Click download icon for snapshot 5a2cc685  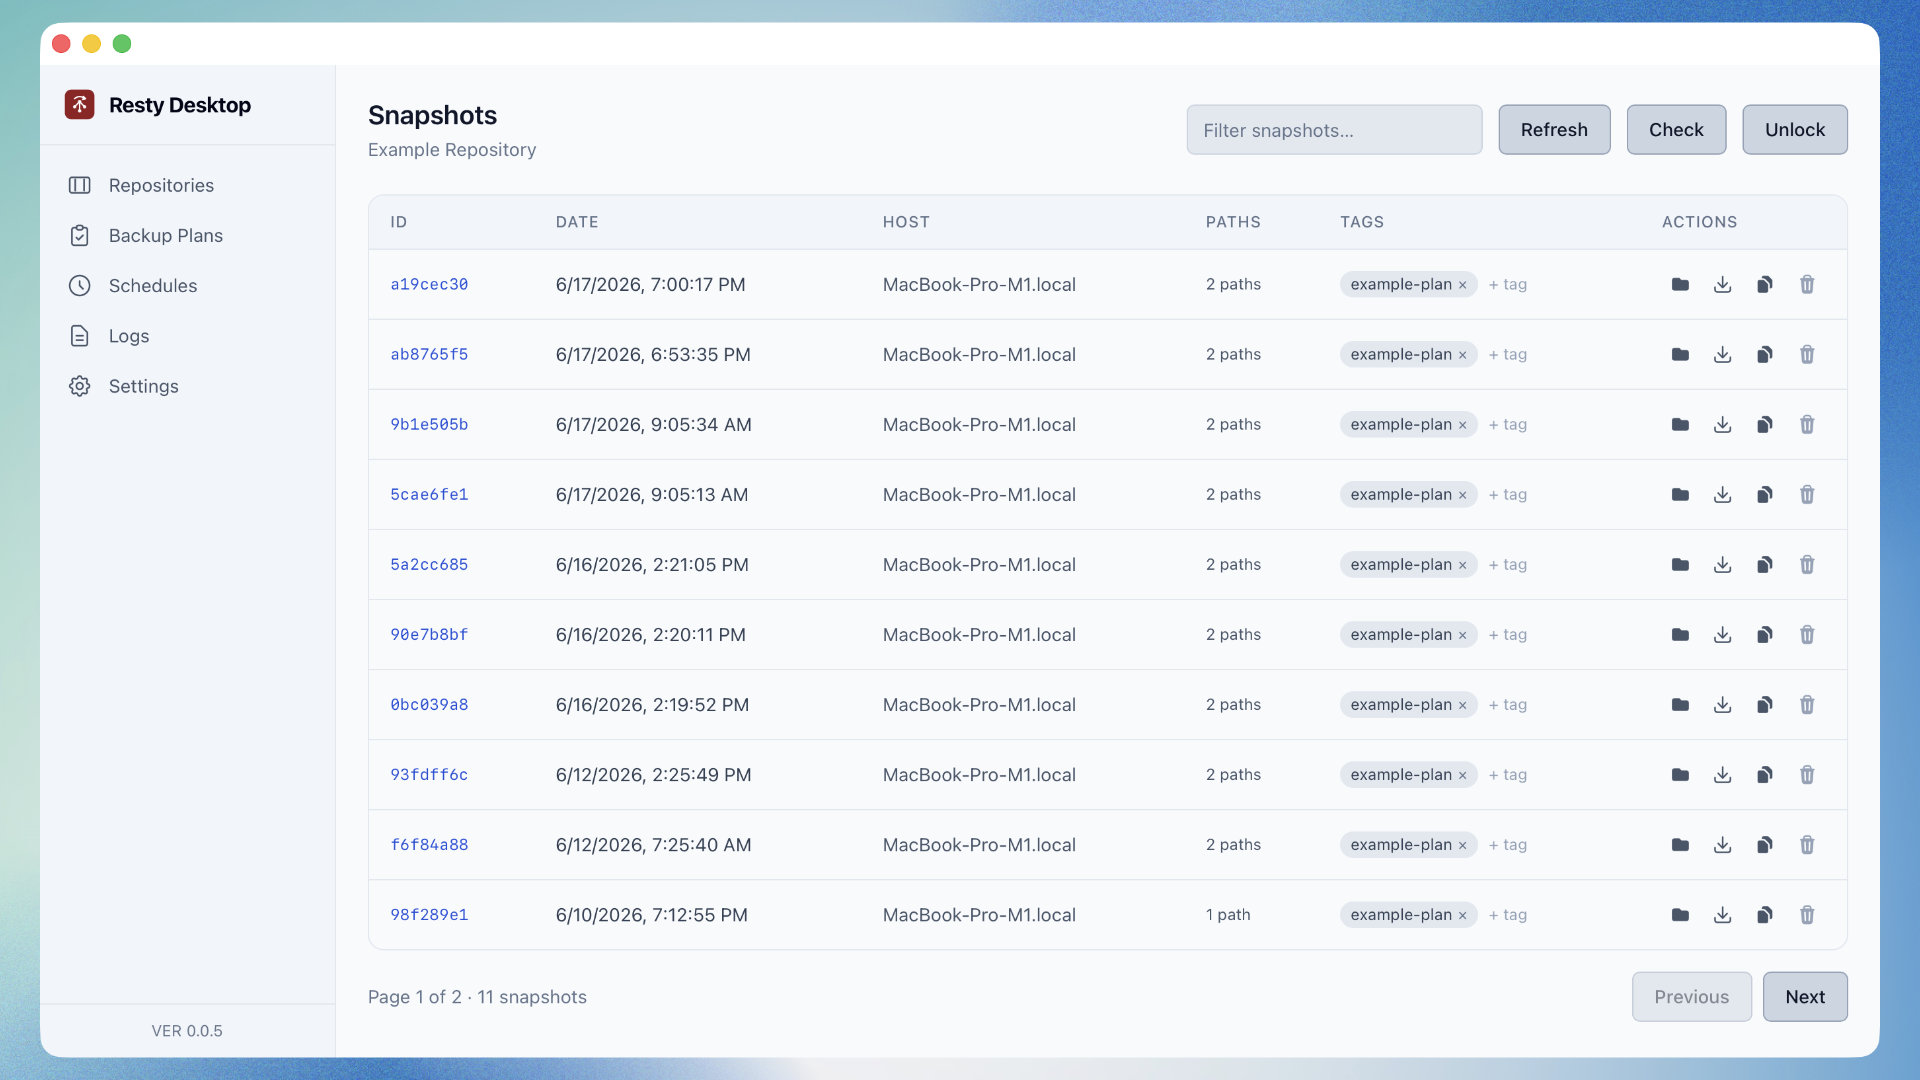[1722, 564]
